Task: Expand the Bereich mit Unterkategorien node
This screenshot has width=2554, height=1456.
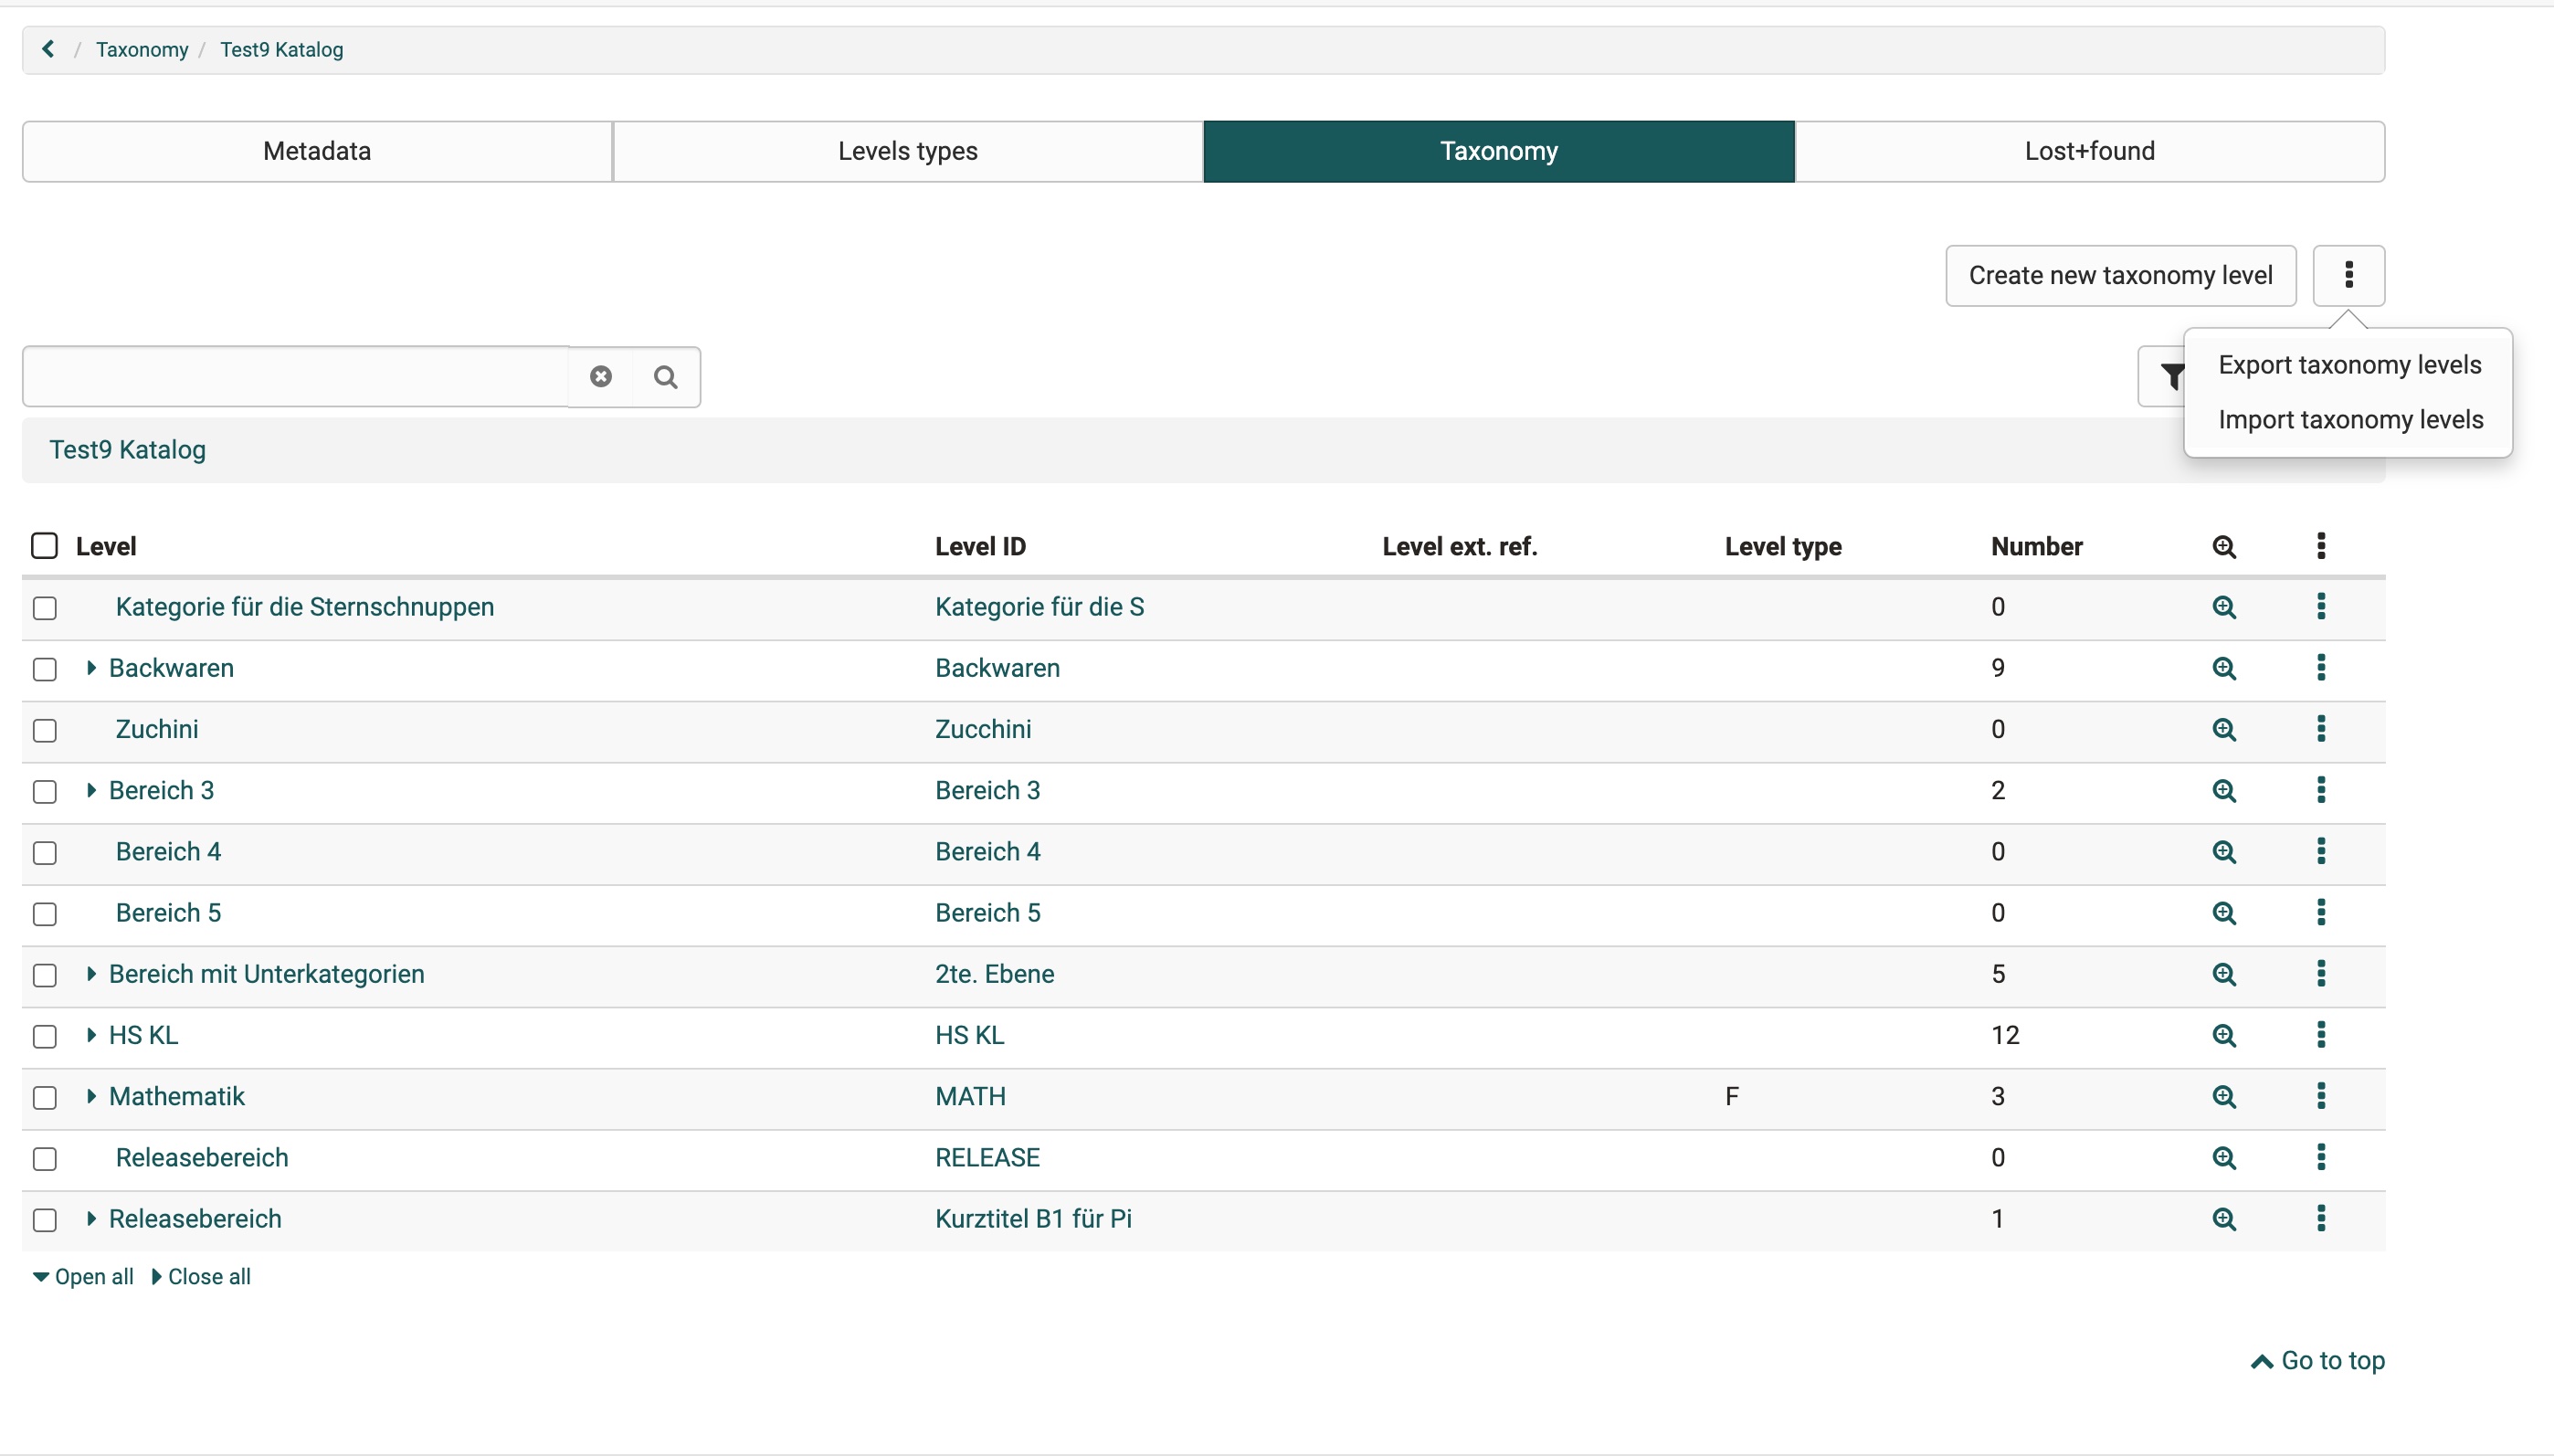Action: coord(91,974)
